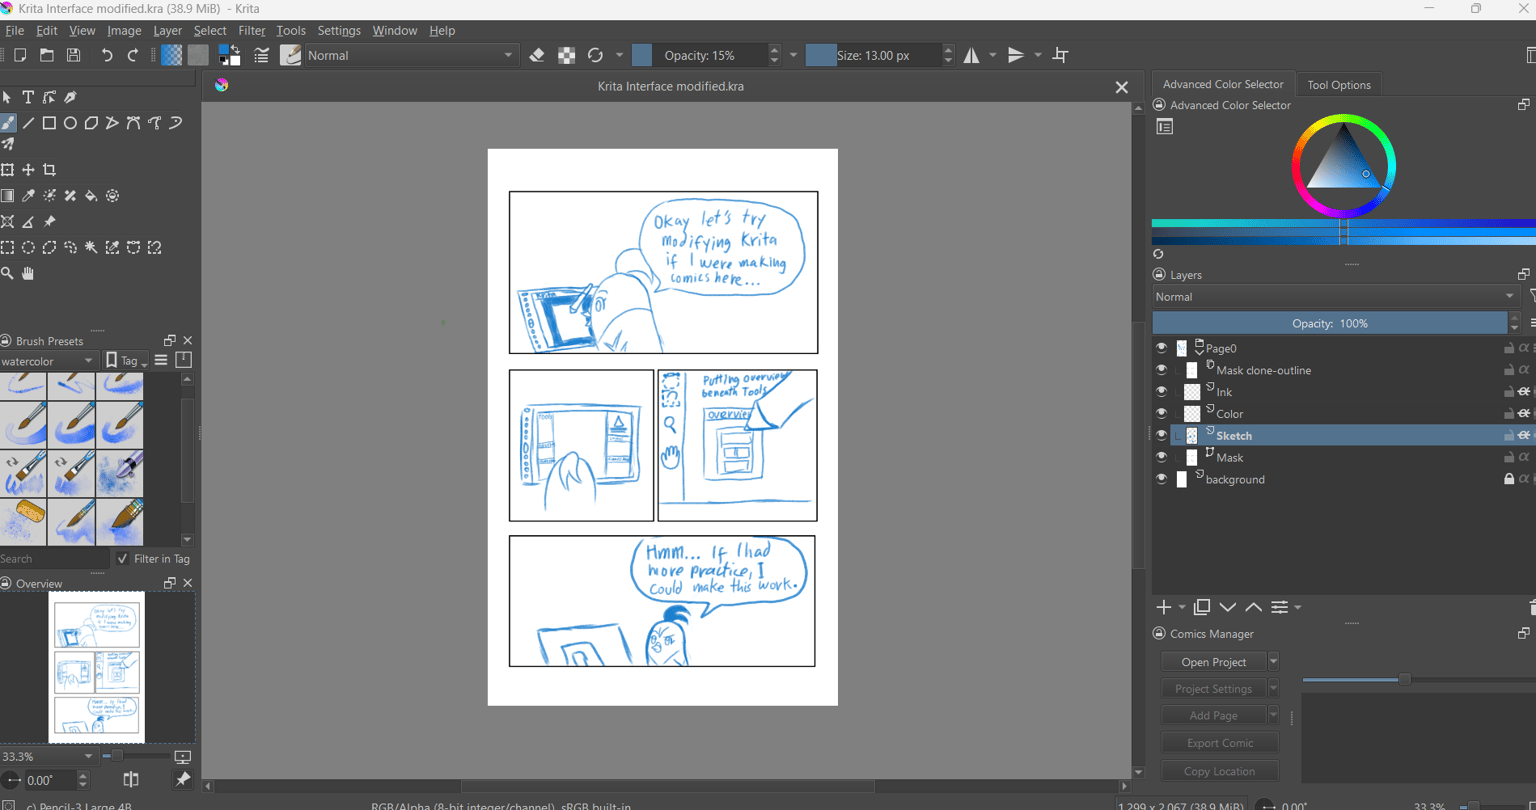Click the Export Comic button
This screenshot has height=810, width=1536.
pyautogui.click(x=1220, y=743)
